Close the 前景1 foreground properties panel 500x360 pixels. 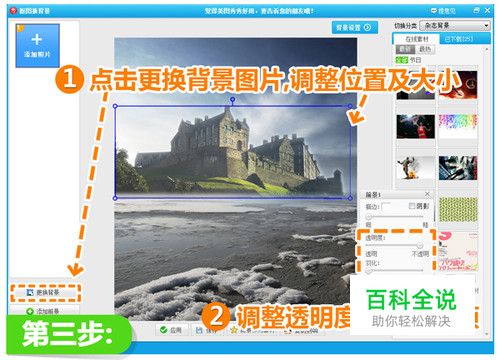(427, 194)
